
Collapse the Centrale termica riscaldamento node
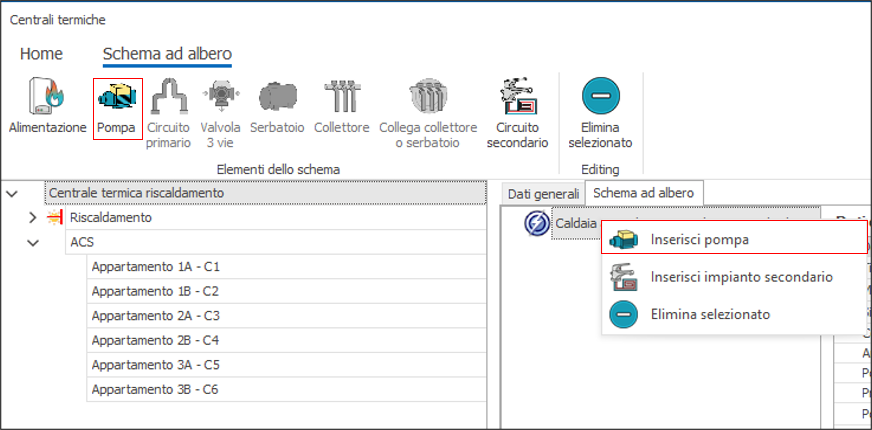point(12,193)
